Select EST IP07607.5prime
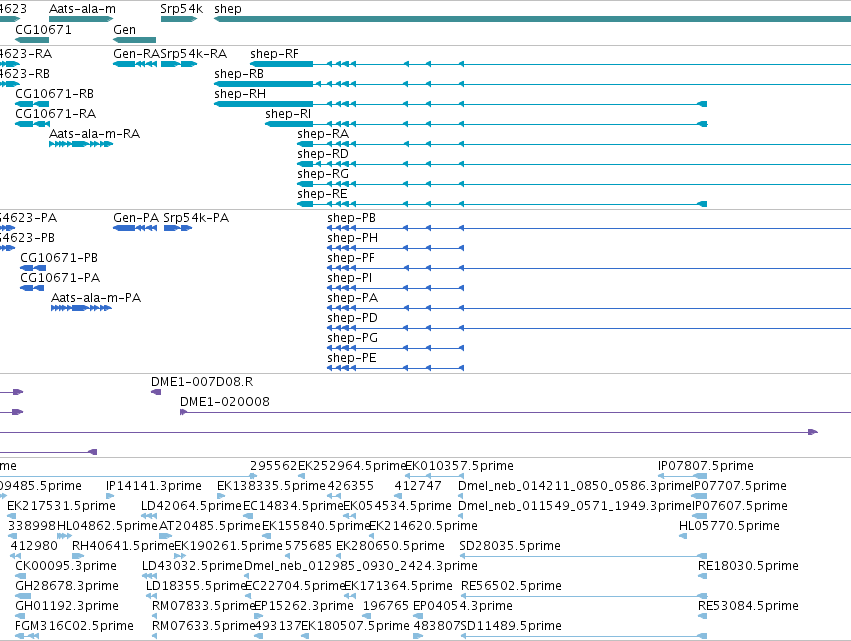Viewport: 851px width, 641px height. coord(740,506)
